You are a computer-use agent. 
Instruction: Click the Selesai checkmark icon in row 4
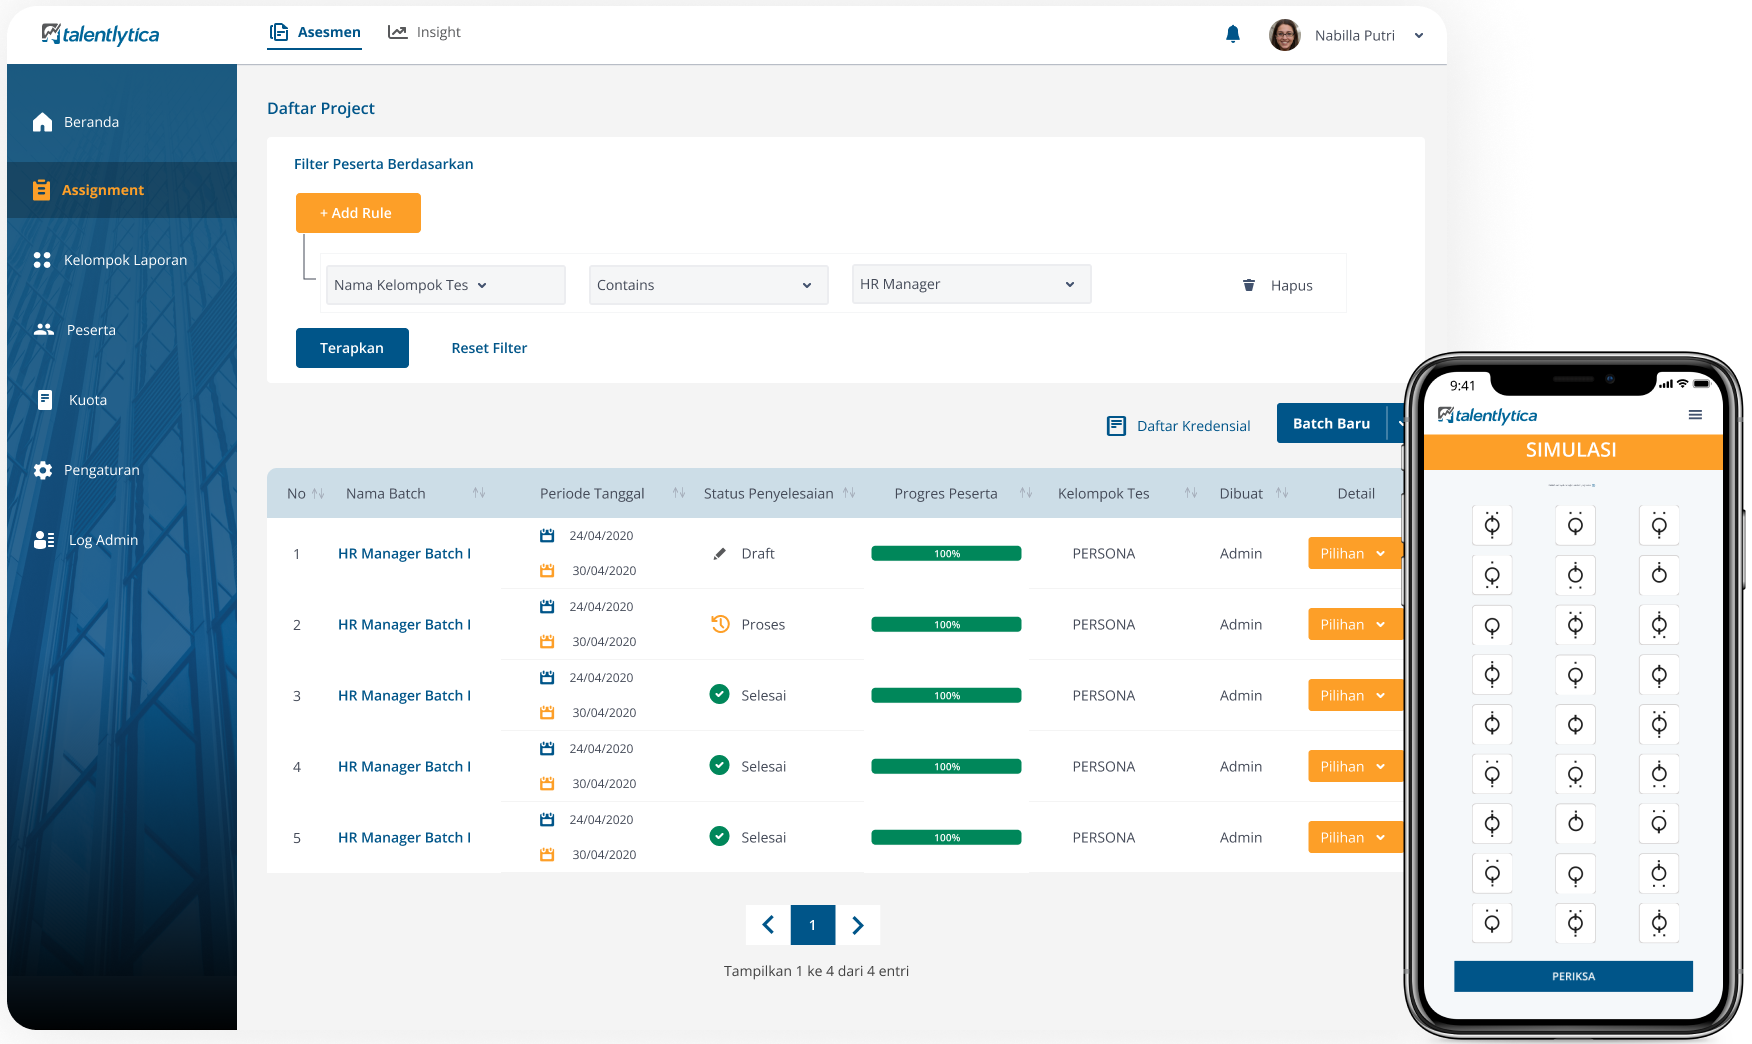[x=719, y=765]
